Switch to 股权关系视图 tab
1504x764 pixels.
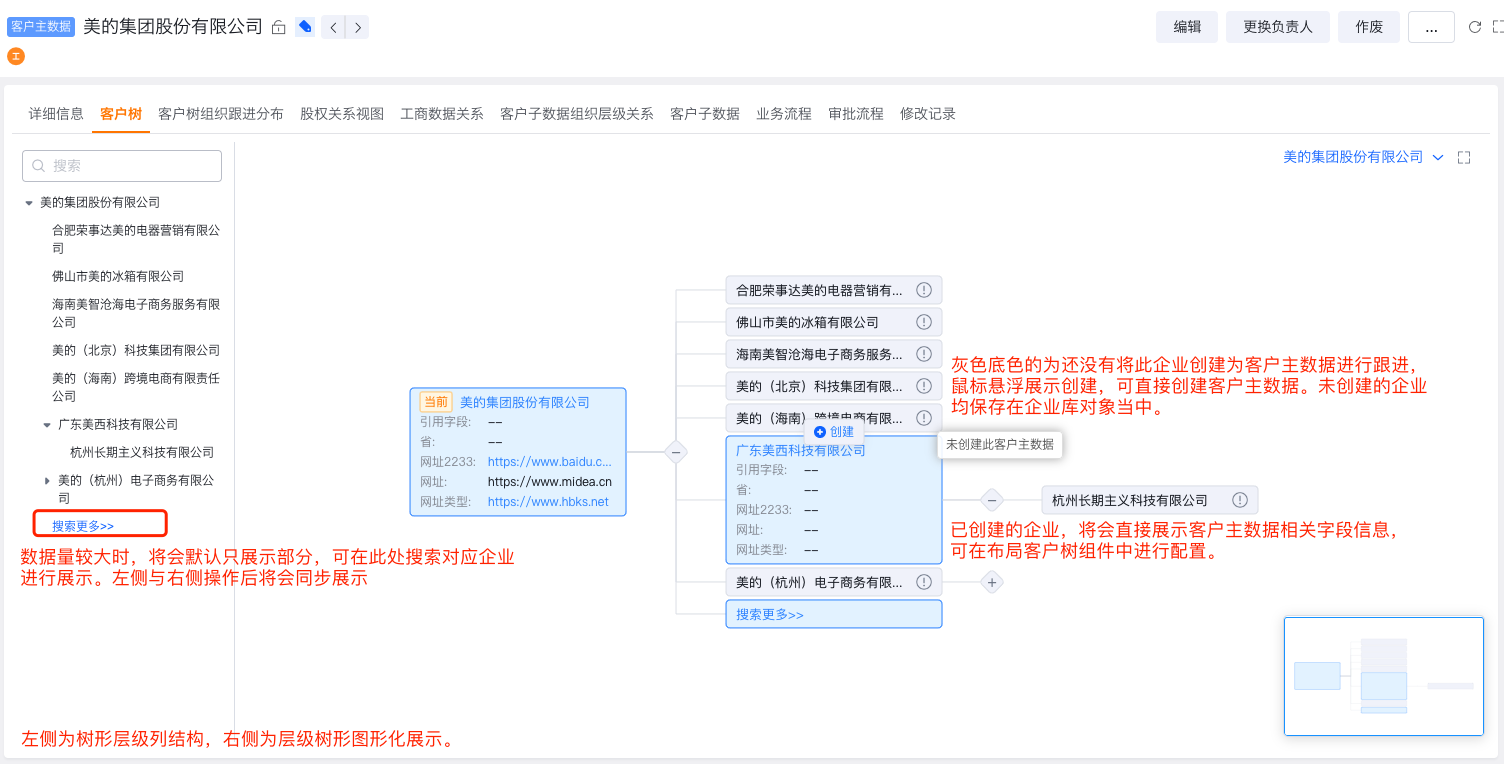[x=342, y=114]
